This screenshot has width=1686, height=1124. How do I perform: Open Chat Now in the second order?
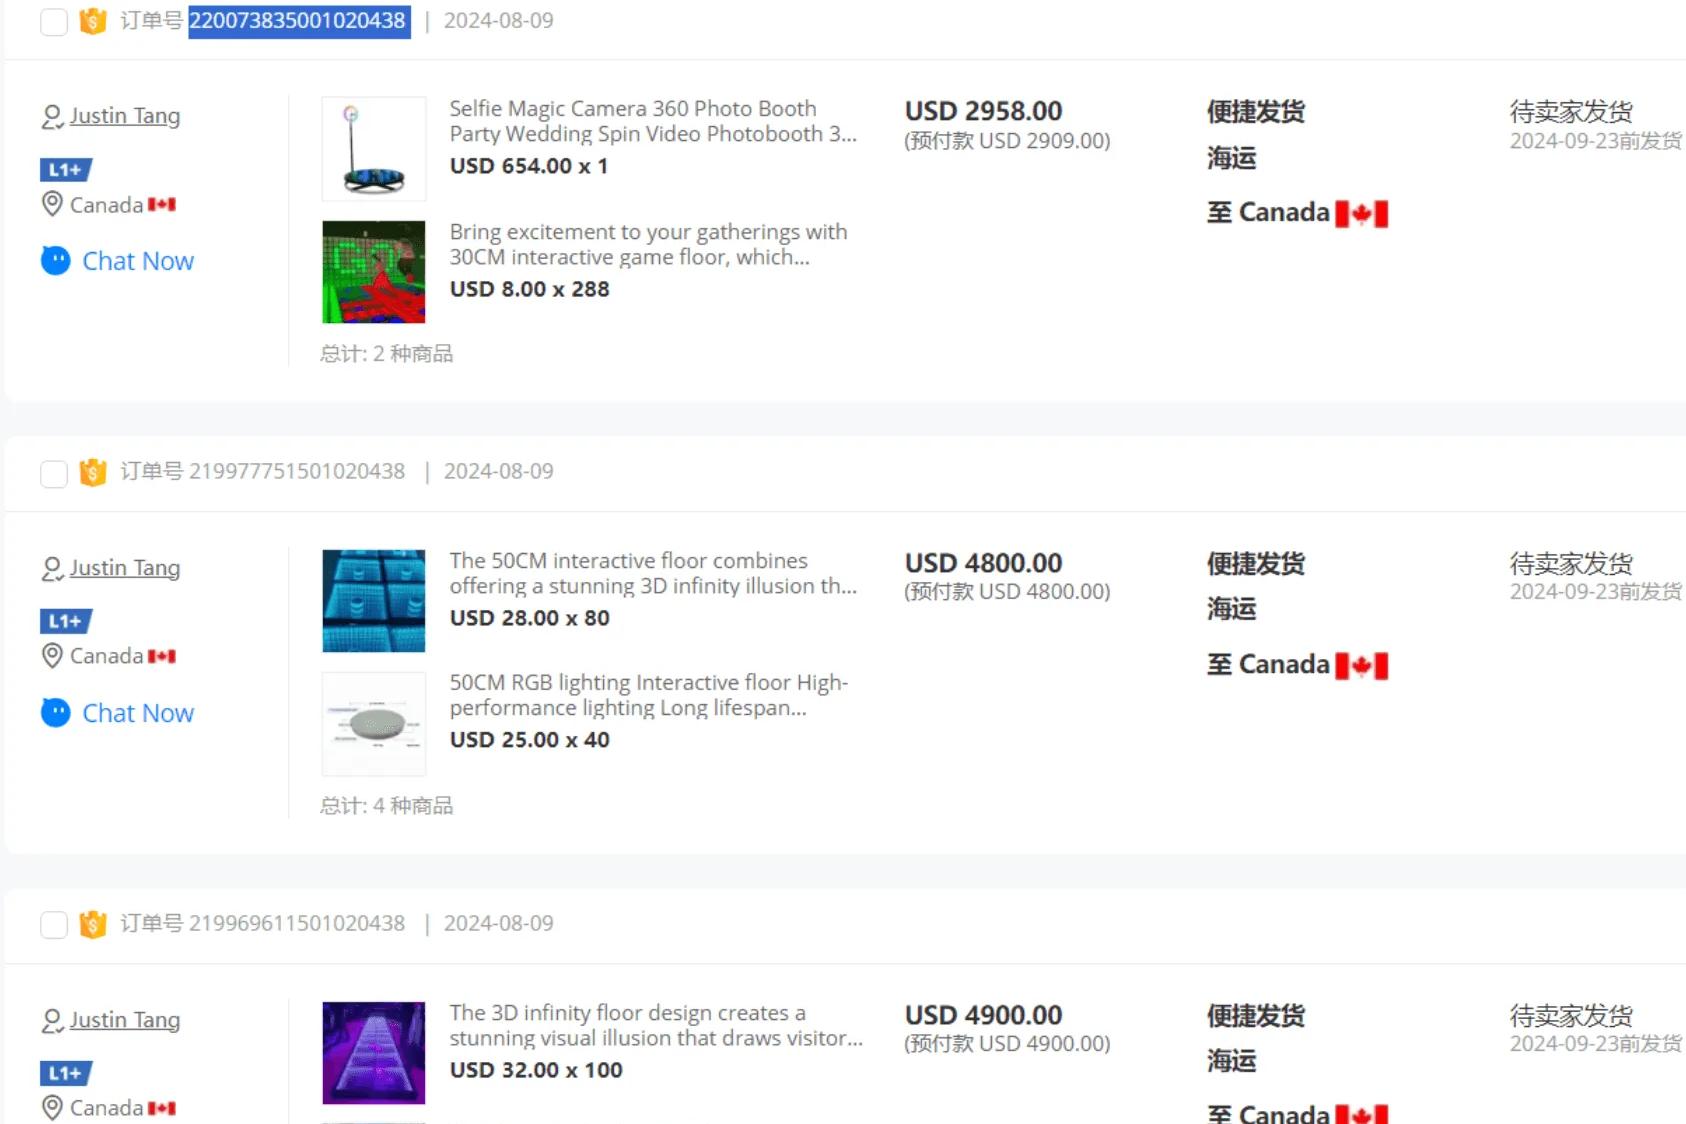138,713
